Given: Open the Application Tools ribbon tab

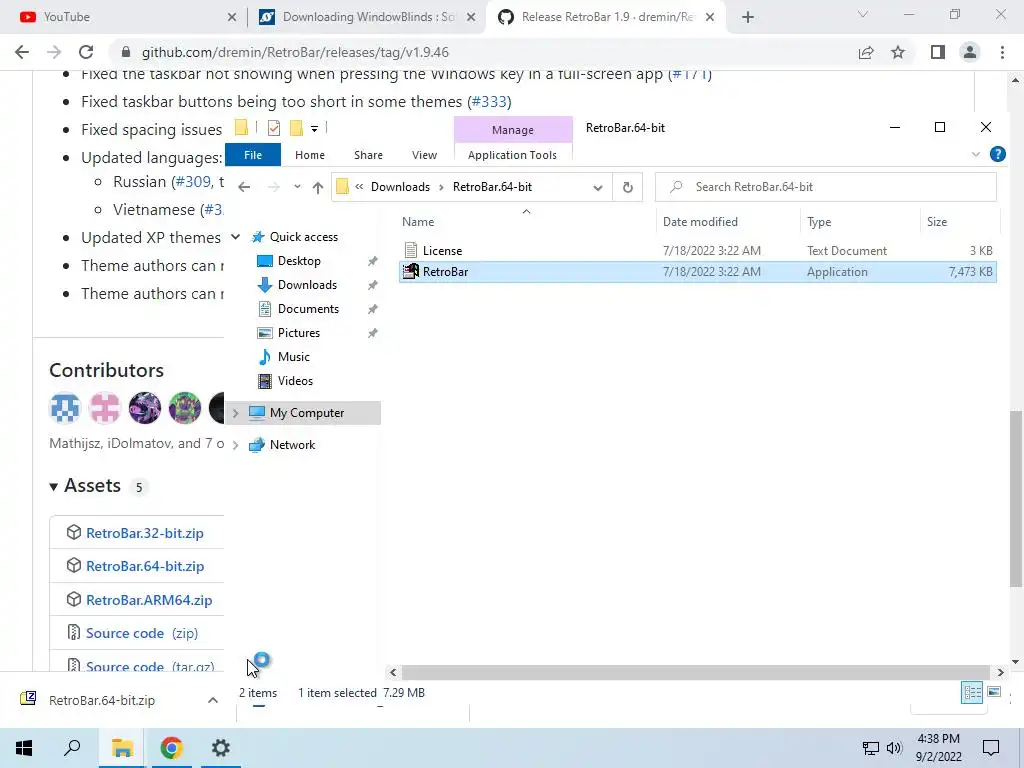Looking at the screenshot, I should pos(513,155).
